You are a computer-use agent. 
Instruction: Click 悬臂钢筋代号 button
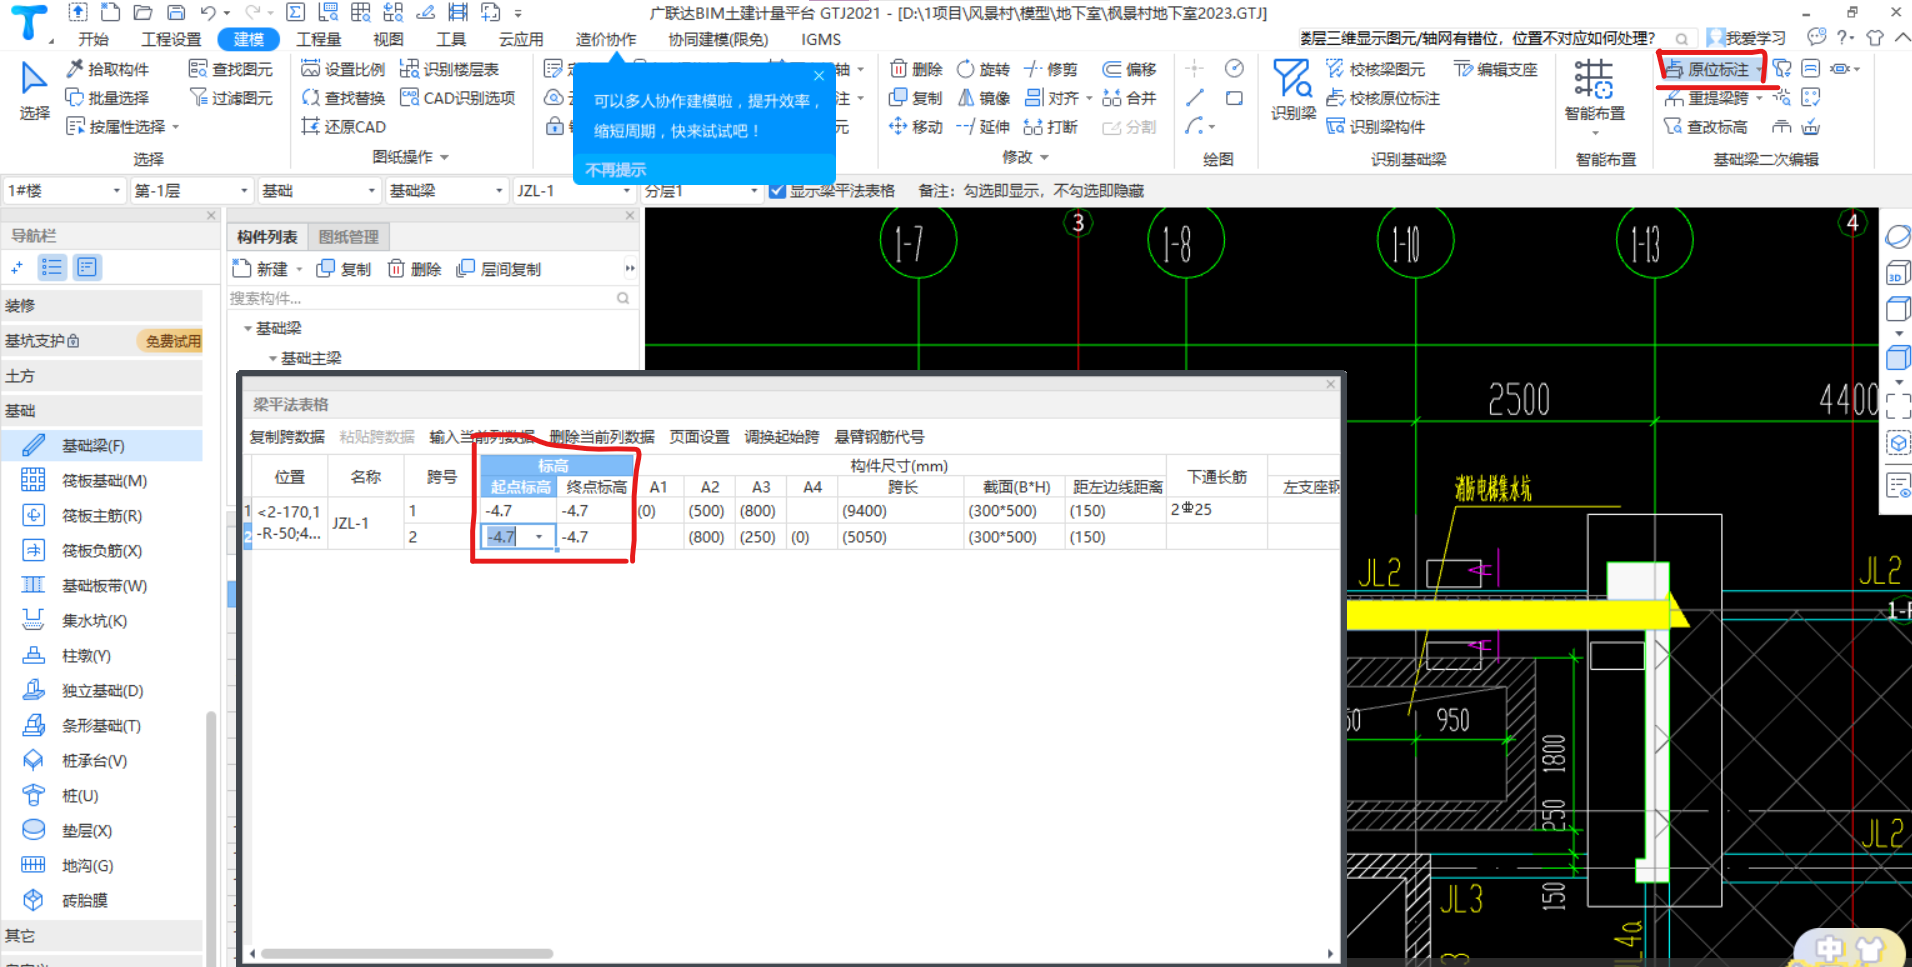pyautogui.click(x=879, y=437)
